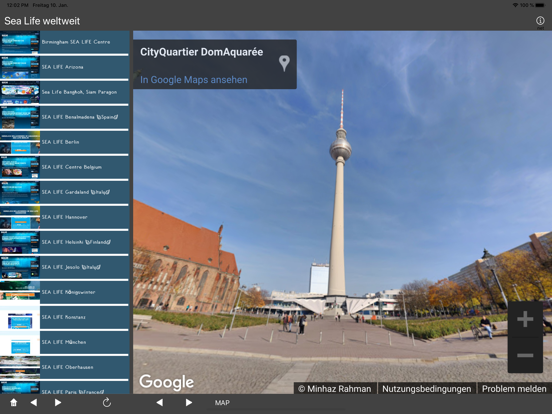Zoom in with the plus button
552x414 pixels.
525,319
